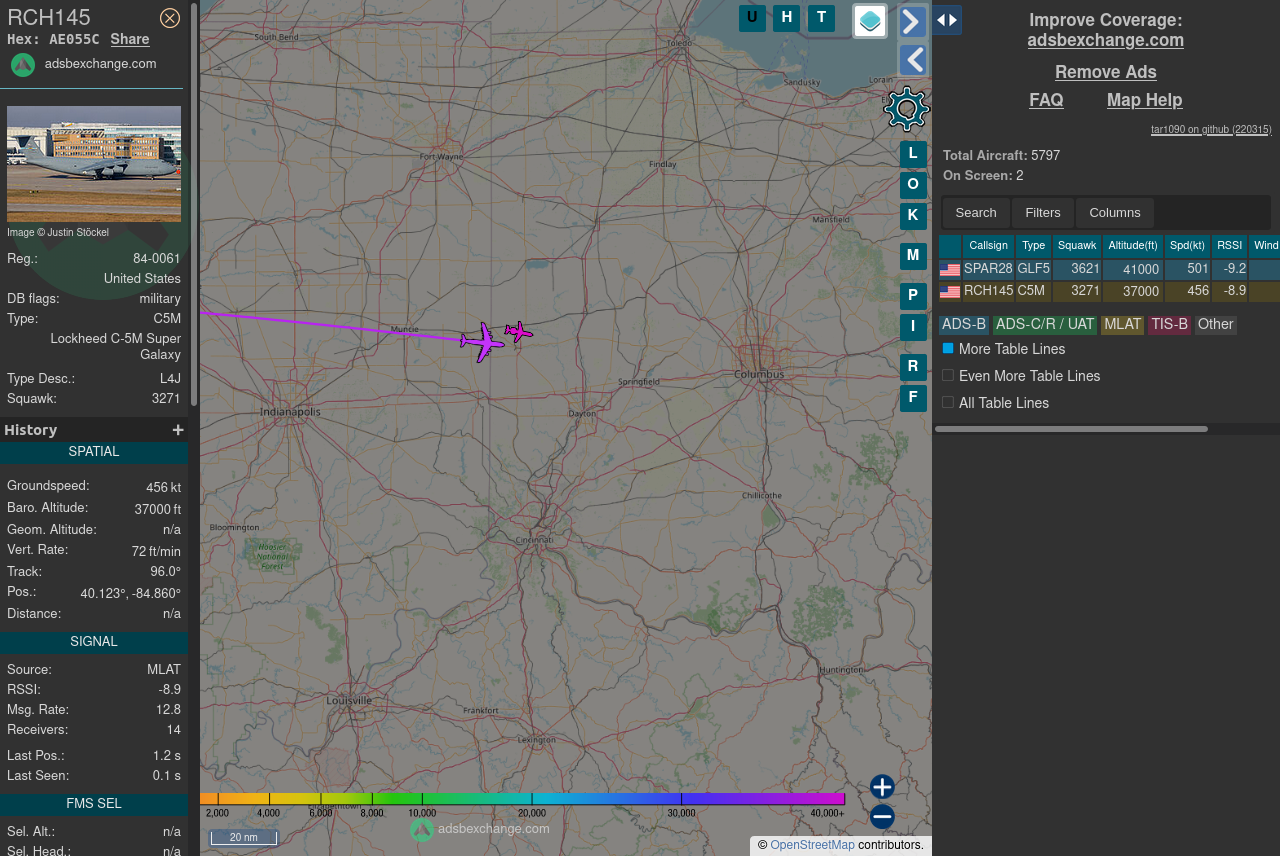The width and height of the screenshot is (1280, 856).
Task: Toggle sidebar width with double-arrow button
Action: pos(947,20)
